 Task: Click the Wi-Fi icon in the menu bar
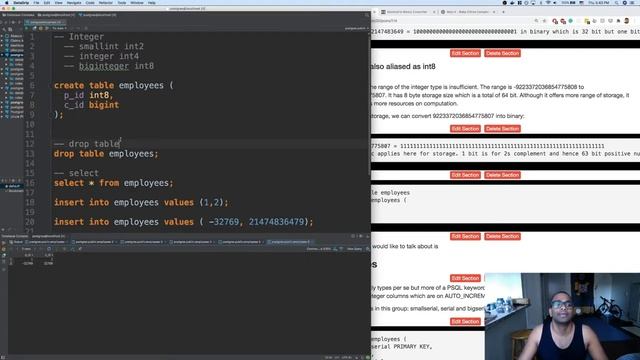548,3
